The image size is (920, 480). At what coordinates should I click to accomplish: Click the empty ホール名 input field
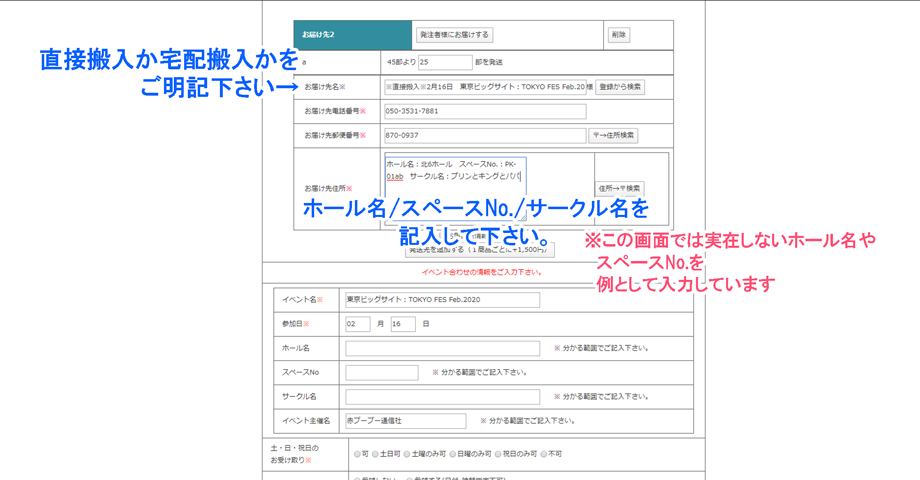pyautogui.click(x=442, y=348)
